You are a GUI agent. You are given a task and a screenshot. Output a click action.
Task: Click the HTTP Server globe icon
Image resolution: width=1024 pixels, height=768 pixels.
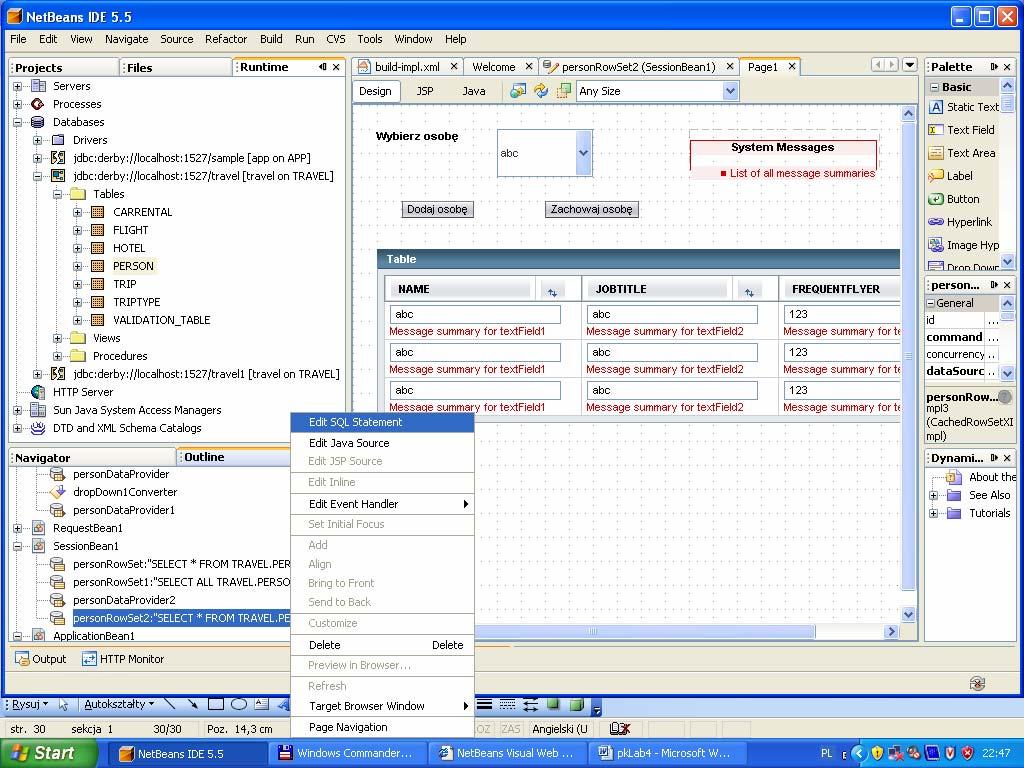(38, 392)
